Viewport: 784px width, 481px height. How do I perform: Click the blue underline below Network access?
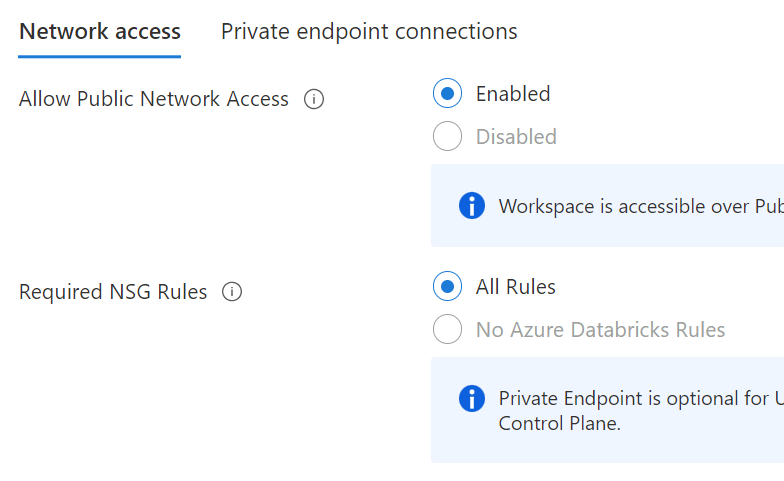point(100,57)
